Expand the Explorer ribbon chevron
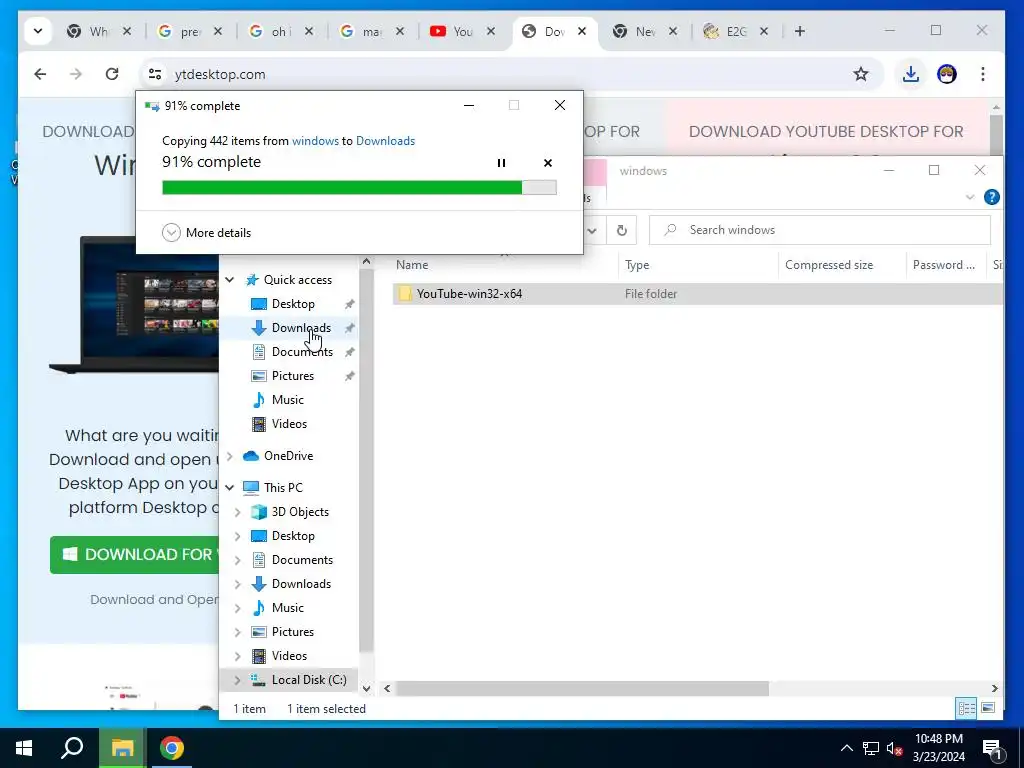The height and width of the screenshot is (768, 1024). tap(970, 197)
